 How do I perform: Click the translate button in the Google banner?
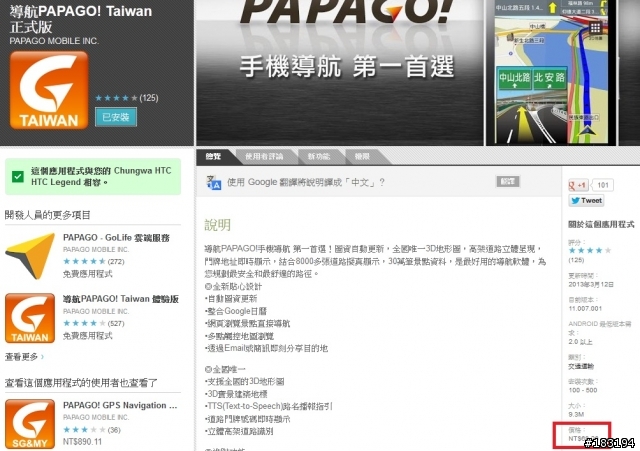click(507, 182)
